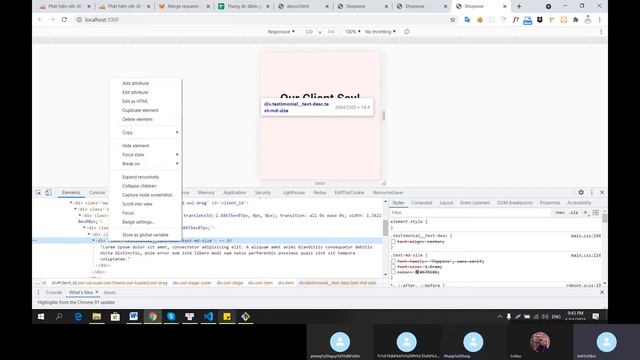Select Add attribute from context menu

point(146,83)
